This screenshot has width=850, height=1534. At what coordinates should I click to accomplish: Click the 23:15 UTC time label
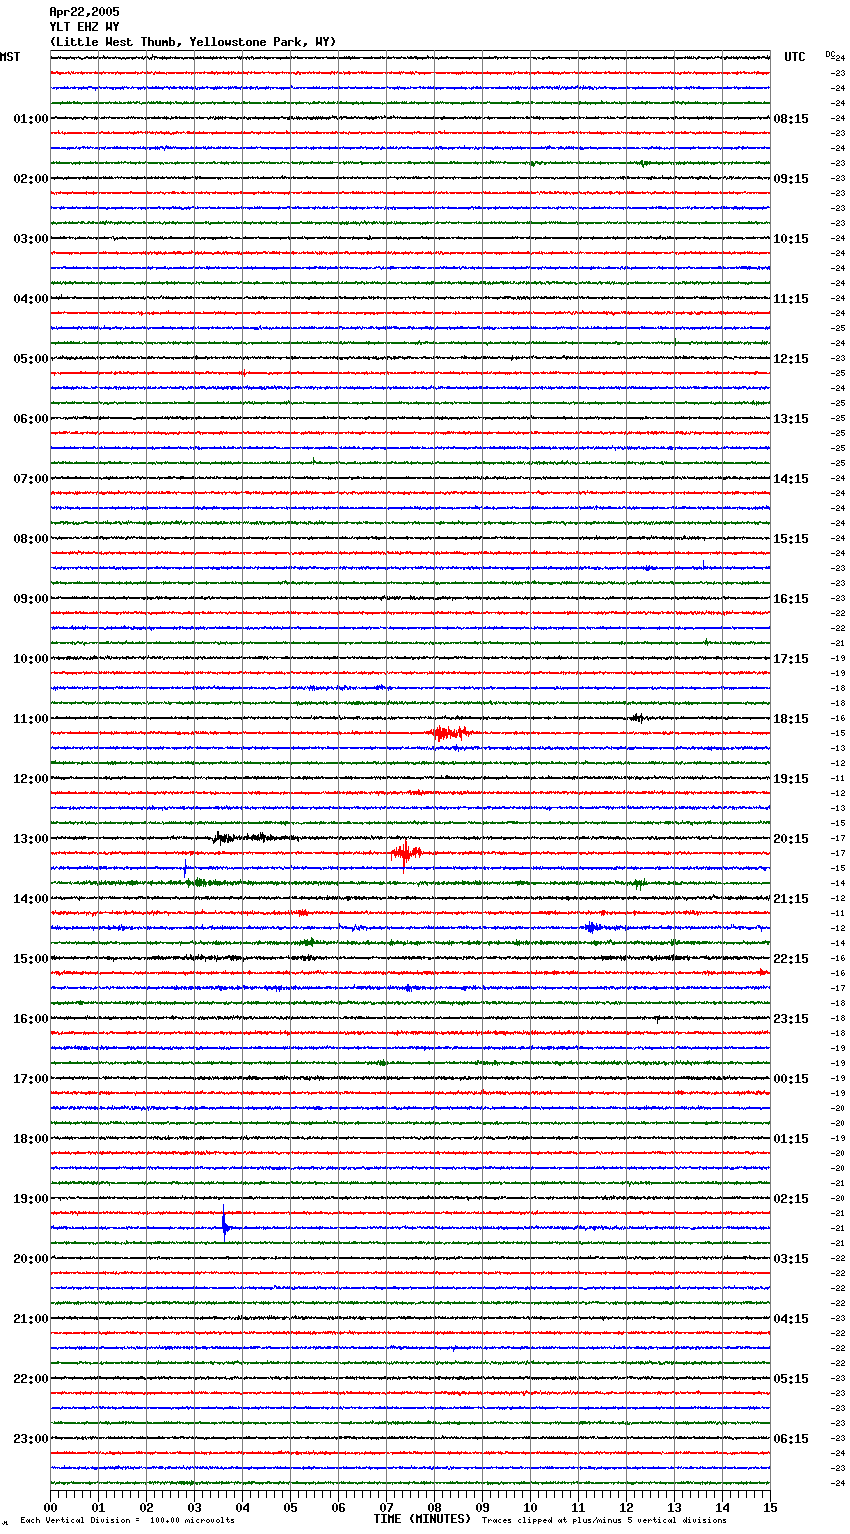tap(791, 1019)
